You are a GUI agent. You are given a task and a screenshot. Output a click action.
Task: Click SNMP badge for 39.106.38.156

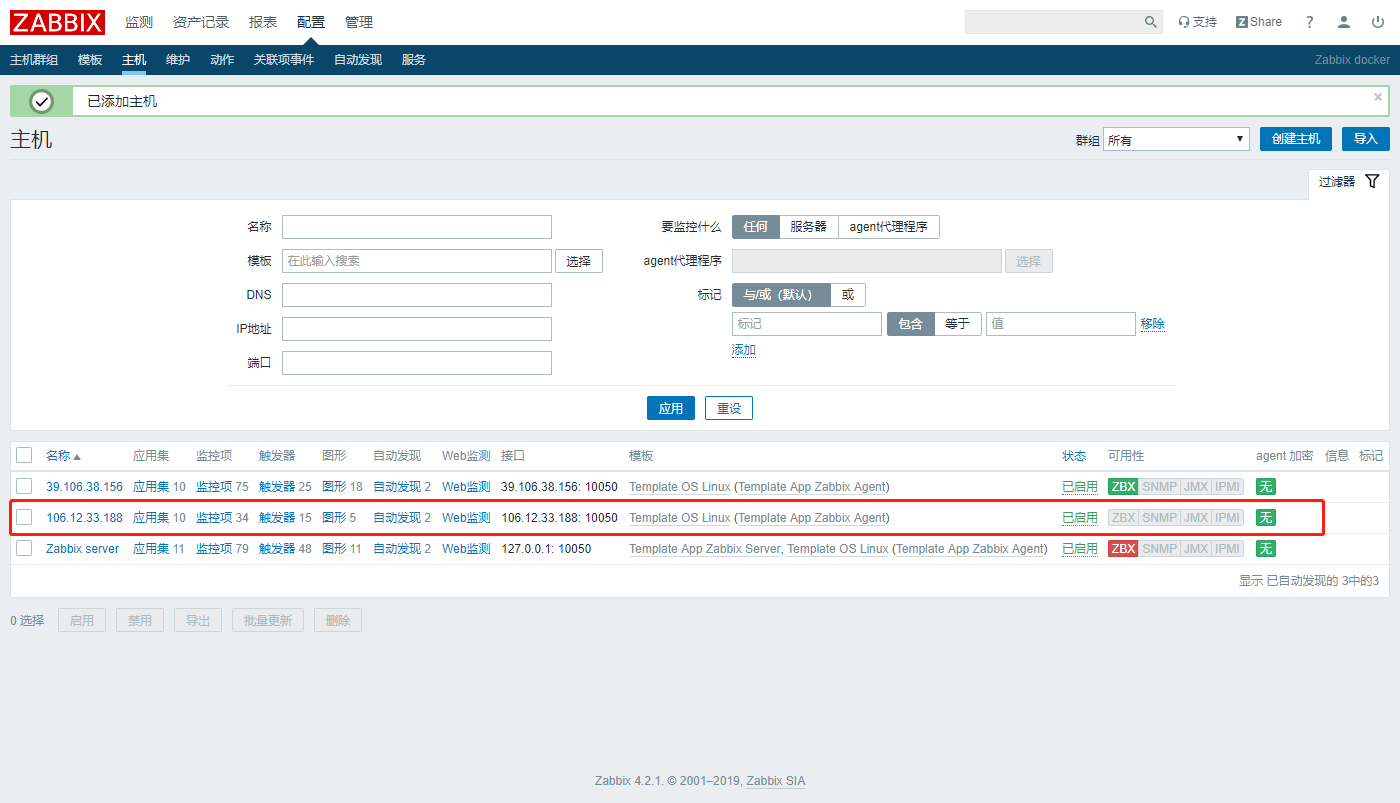click(1159, 487)
